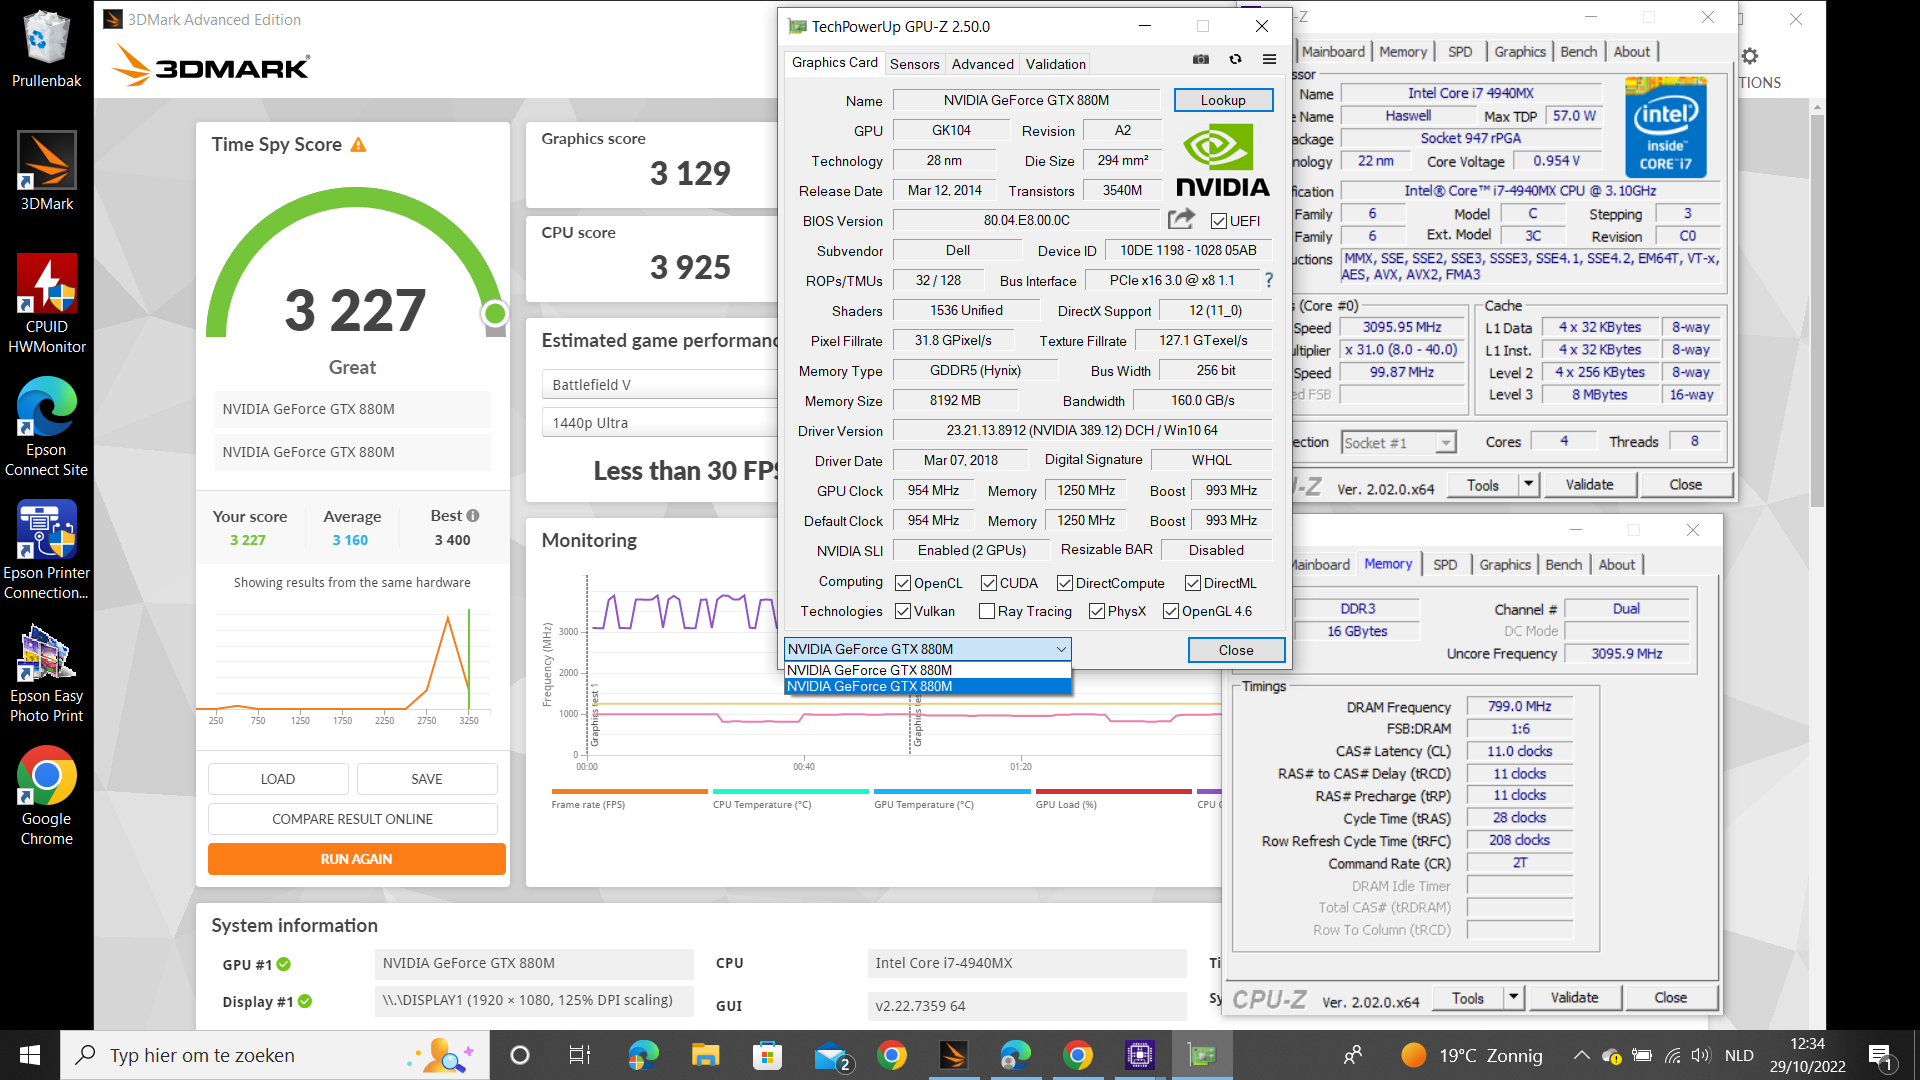The height and width of the screenshot is (1080, 1920).
Task: Open the GPU-Z hamburger menu
Action: 1269,60
